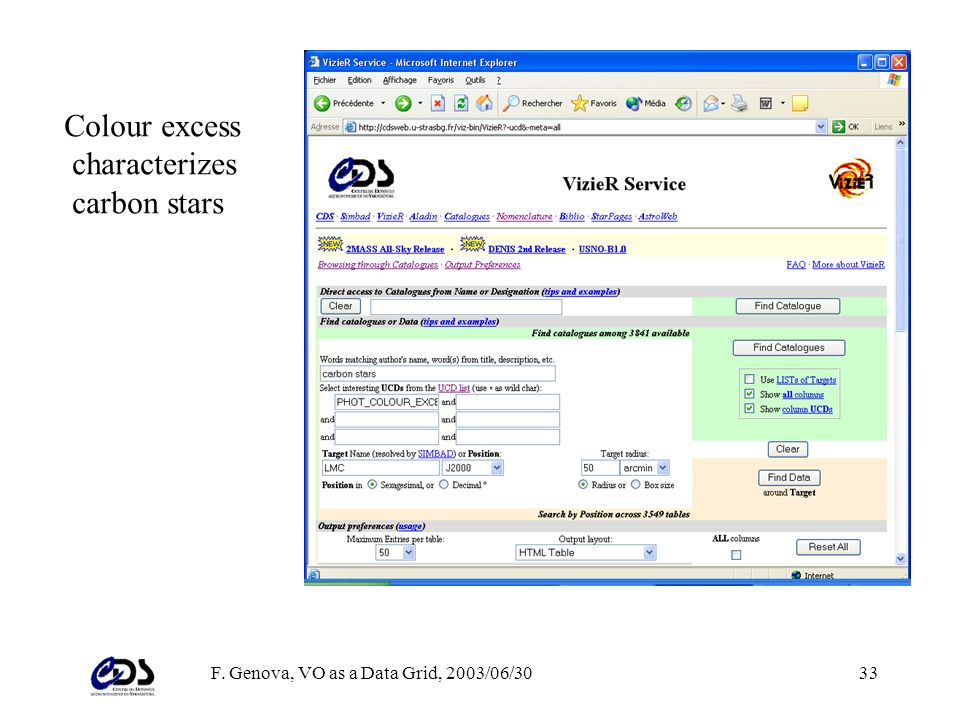
Task: Click the Find Data button
Action: [x=789, y=478]
